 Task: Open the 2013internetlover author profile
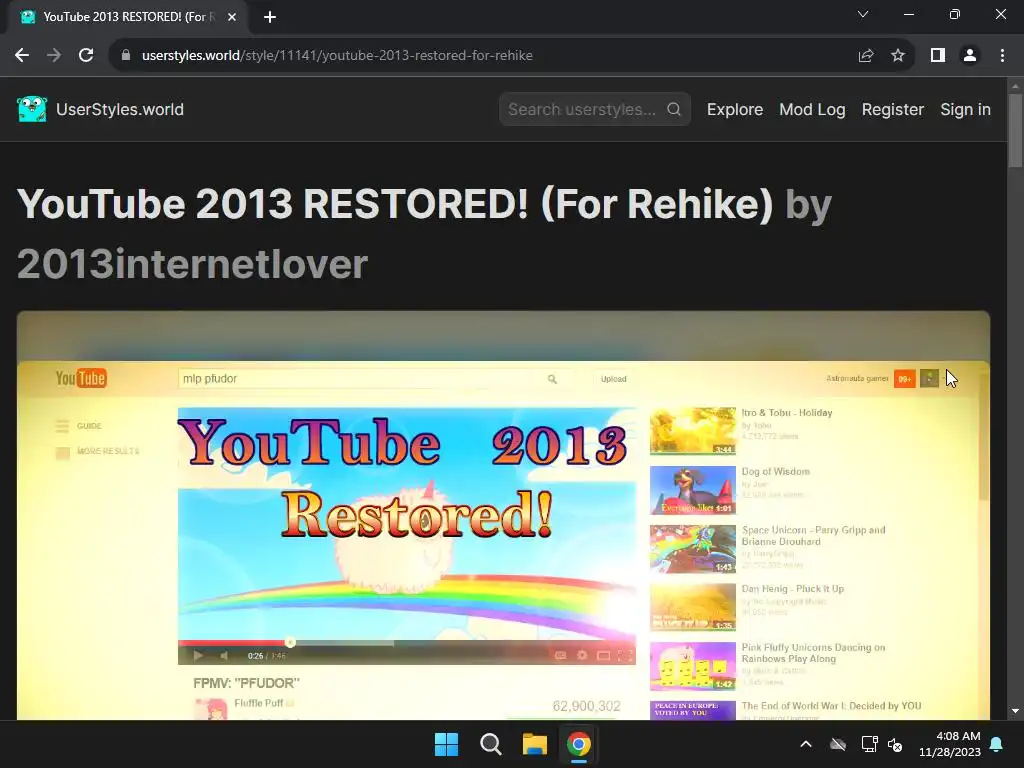point(192,264)
